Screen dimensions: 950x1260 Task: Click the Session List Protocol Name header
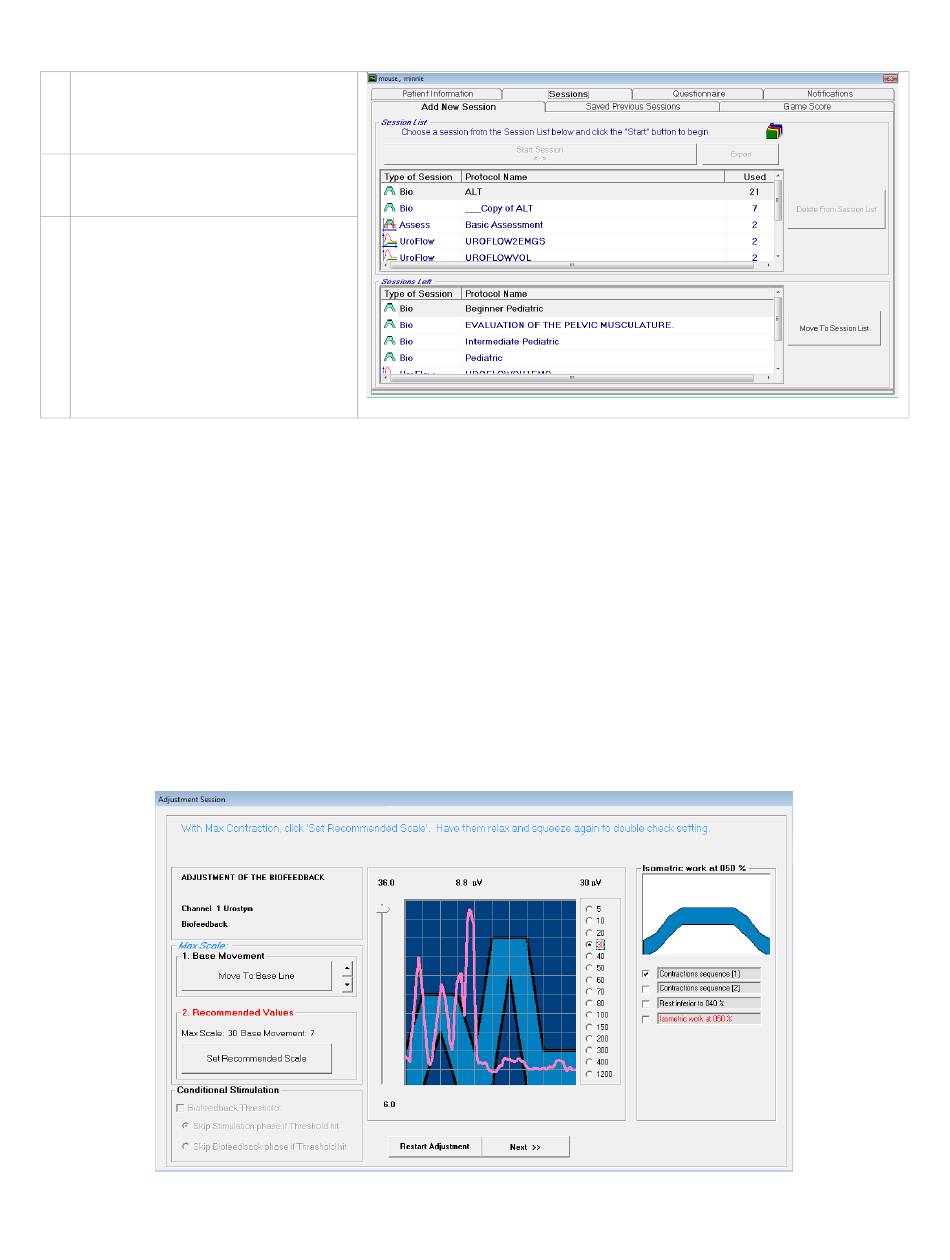(x=594, y=177)
